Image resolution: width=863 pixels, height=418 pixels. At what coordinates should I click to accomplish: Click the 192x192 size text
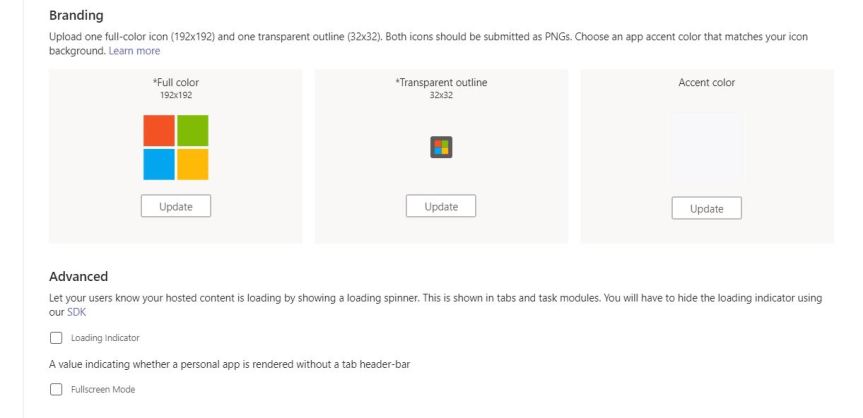(x=176, y=95)
